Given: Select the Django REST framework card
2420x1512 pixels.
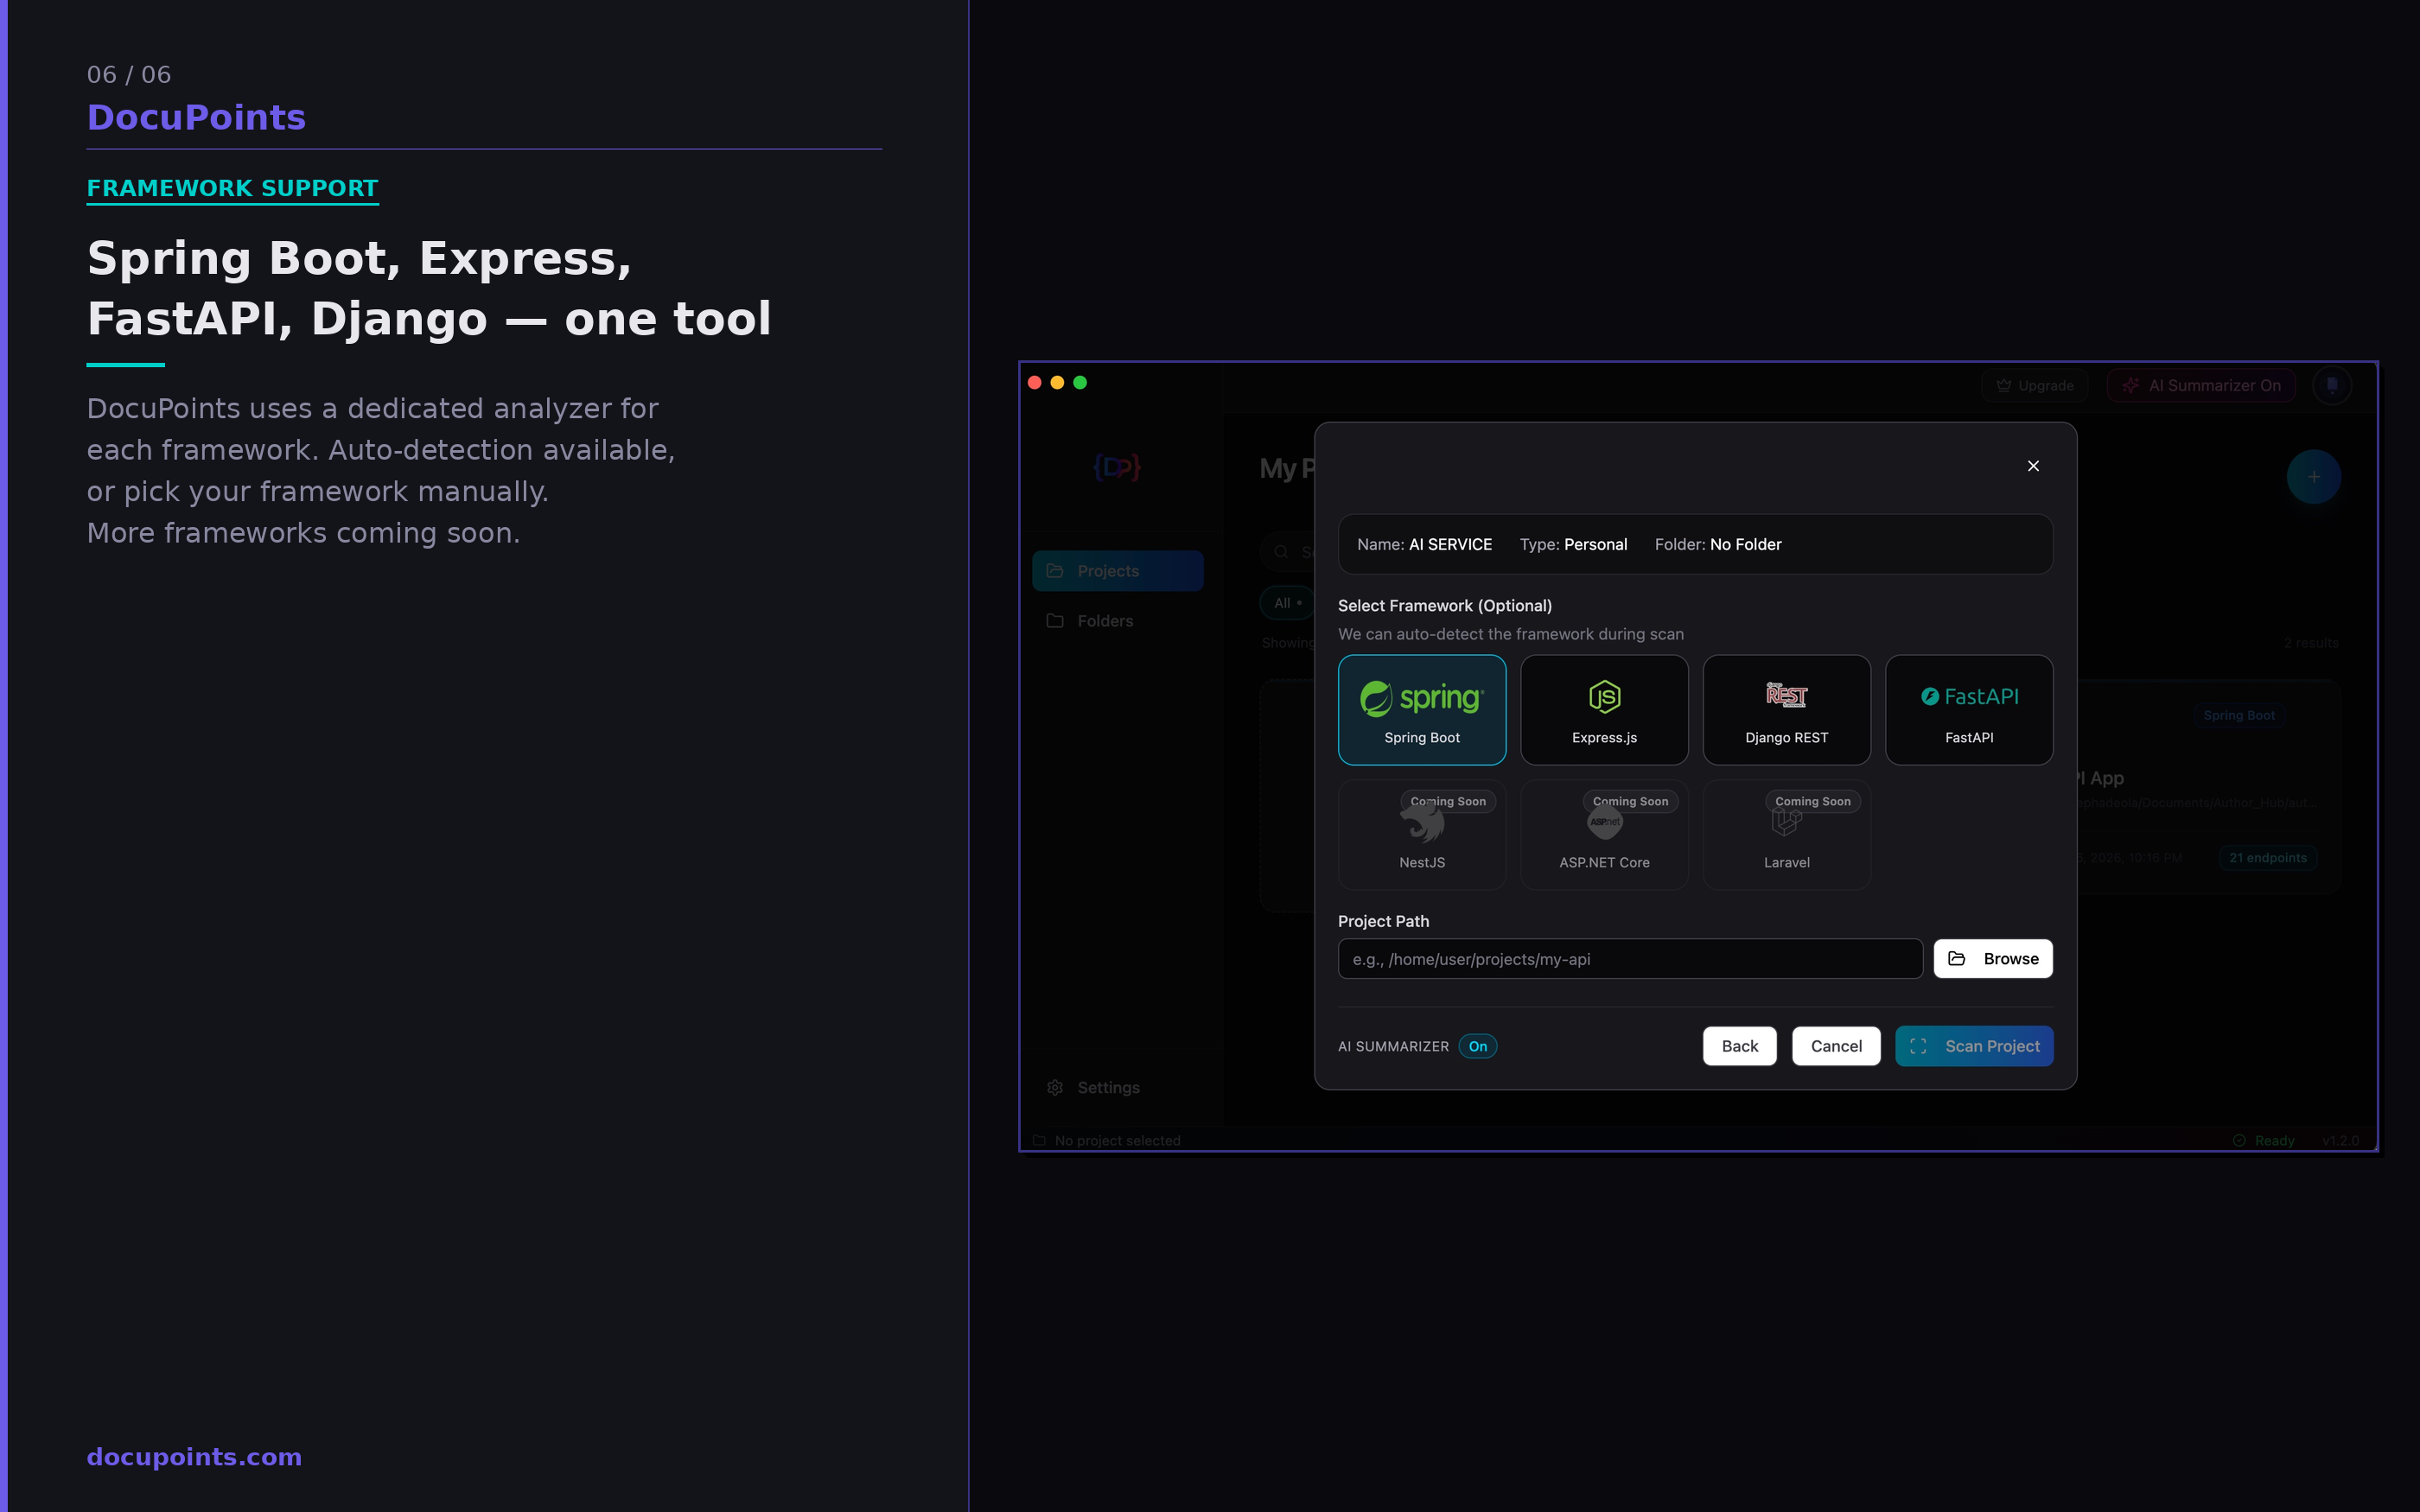Looking at the screenshot, I should (1786, 710).
